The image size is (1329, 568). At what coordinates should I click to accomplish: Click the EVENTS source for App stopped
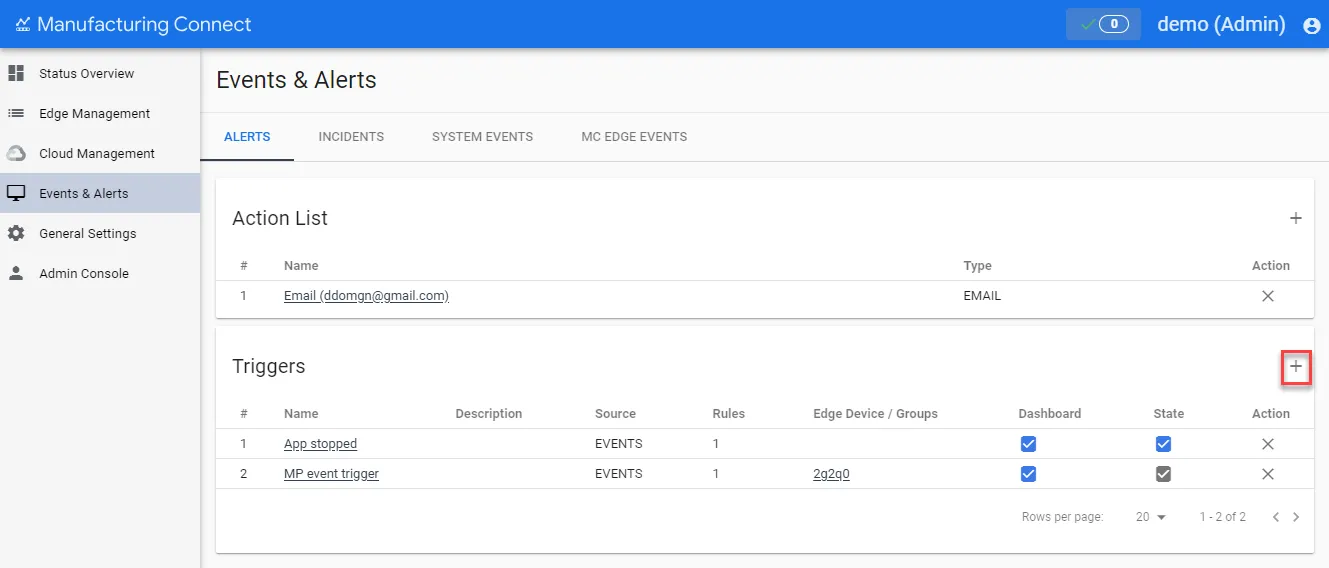pos(619,444)
